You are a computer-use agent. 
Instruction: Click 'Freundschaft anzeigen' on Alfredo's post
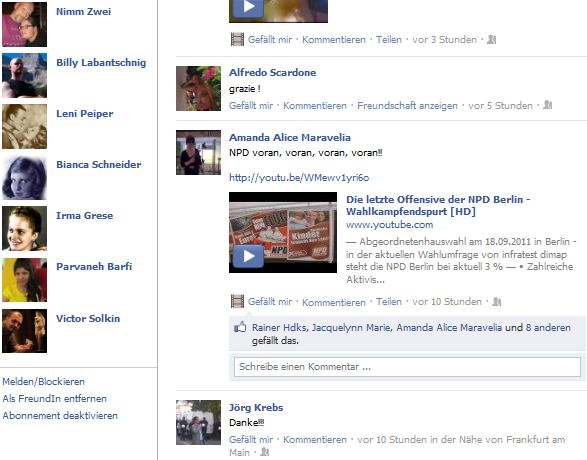pos(407,106)
